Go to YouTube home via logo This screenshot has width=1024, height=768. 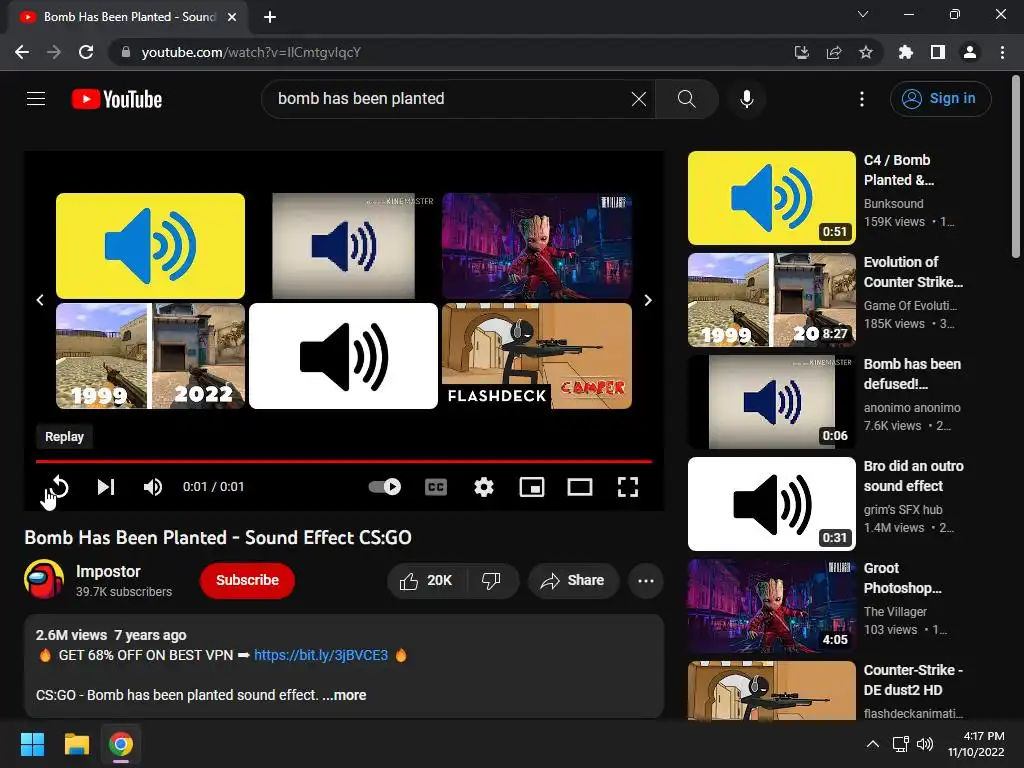pyautogui.click(x=117, y=99)
